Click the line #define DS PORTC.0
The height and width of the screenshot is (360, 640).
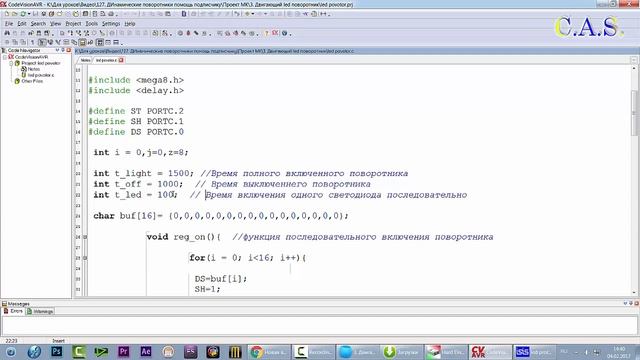[x=136, y=132]
